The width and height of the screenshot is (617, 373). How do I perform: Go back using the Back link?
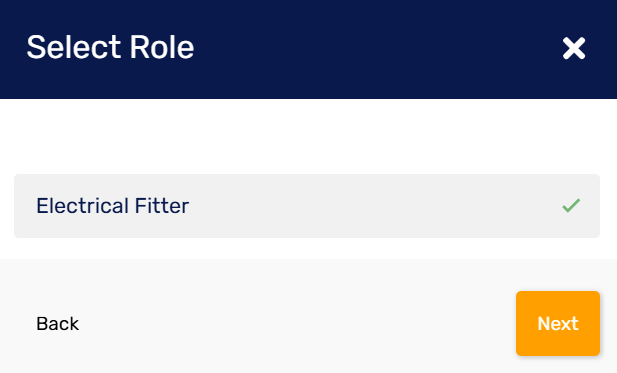click(57, 324)
